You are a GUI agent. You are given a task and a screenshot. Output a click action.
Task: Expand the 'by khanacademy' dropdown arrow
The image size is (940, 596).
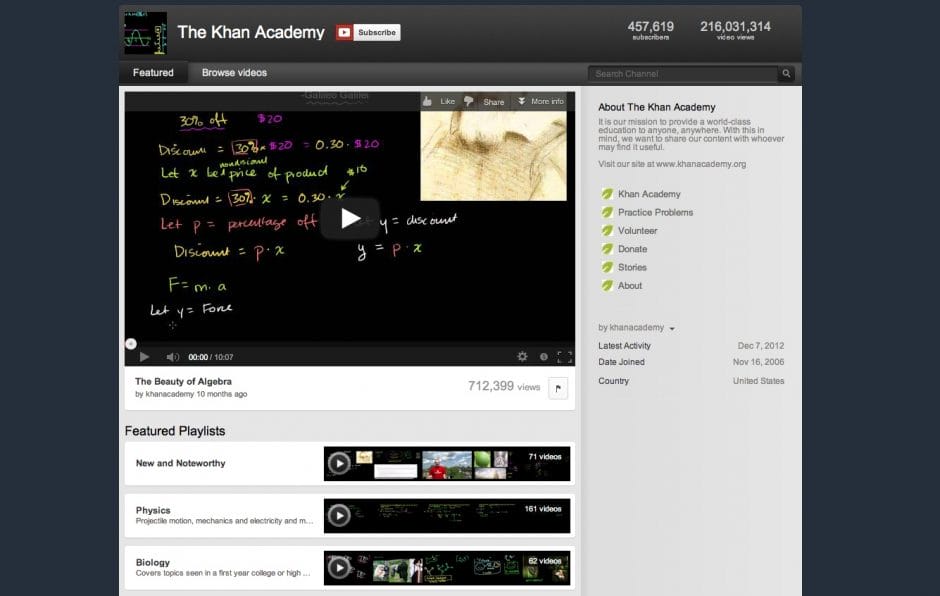click(672, 329)
